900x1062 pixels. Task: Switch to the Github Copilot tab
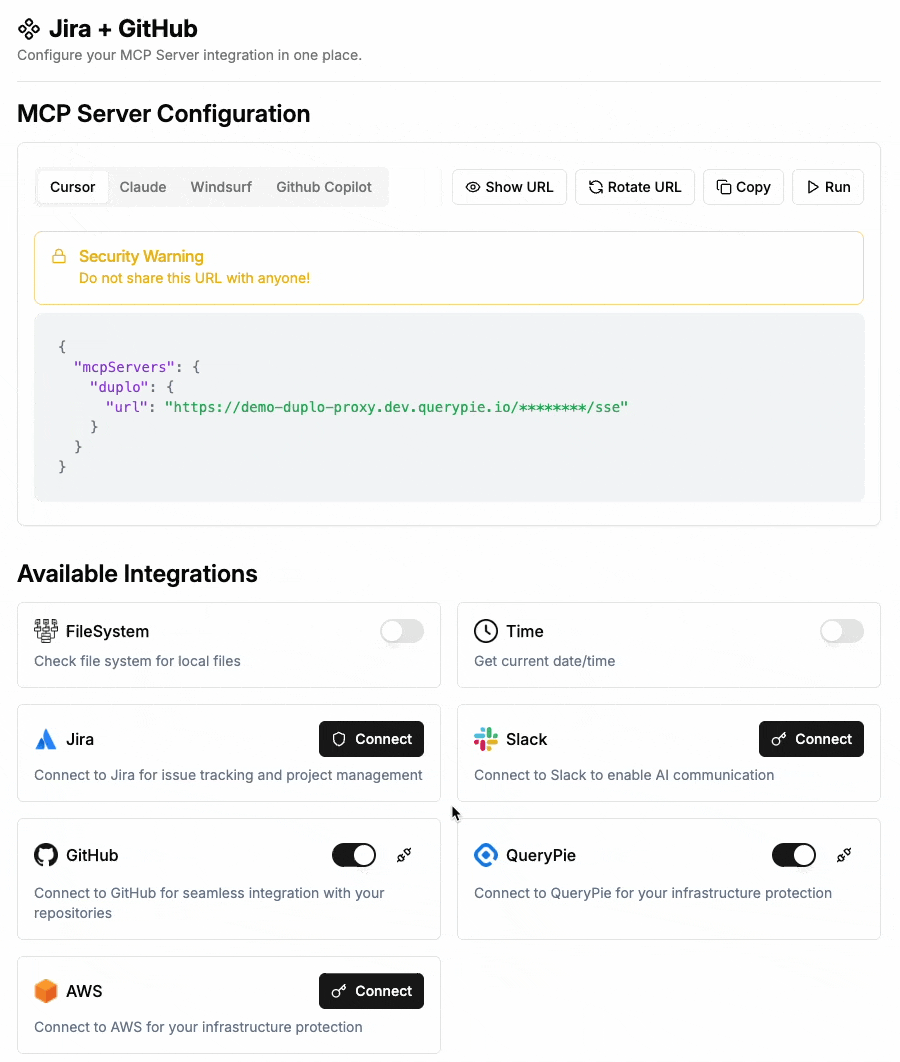click(323, 187)
